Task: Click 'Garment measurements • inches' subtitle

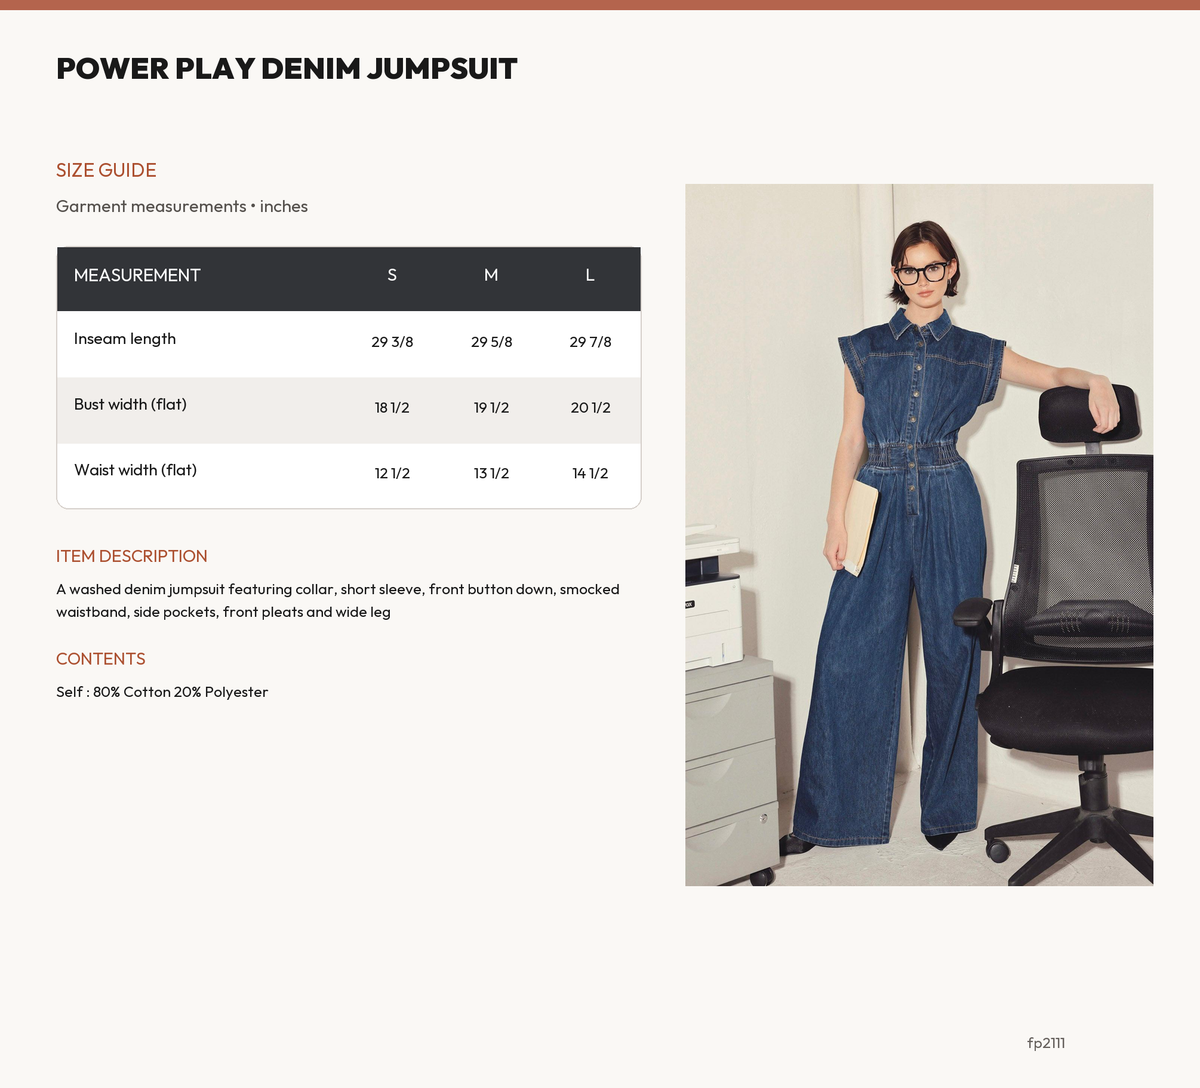Action: tap(182, 206)
